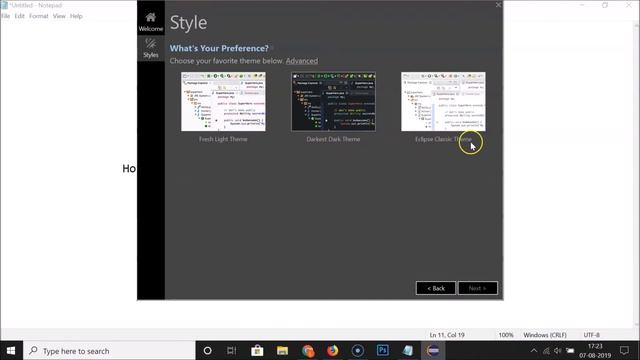Open Firefox from taskbar
This screenshot has width=640, height=360.
333,351
